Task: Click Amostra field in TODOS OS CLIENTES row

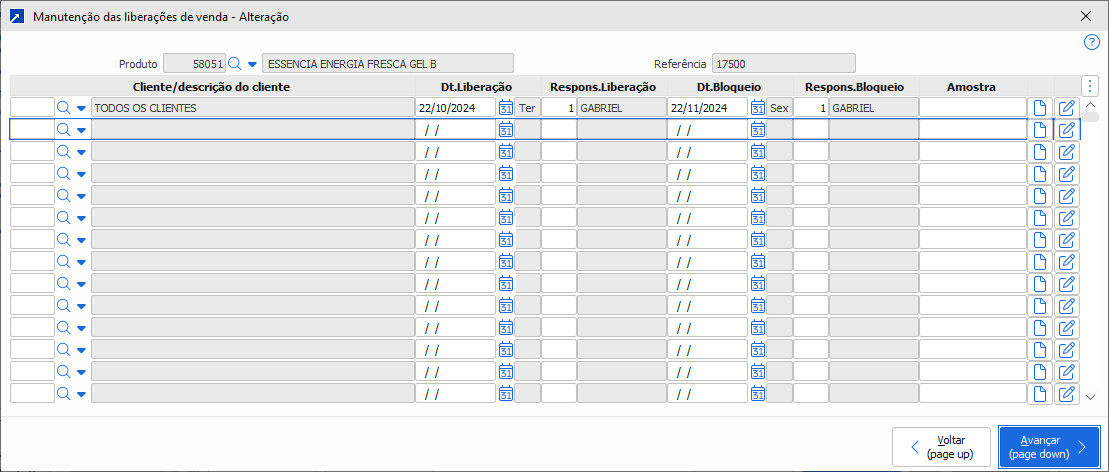Action: tap(972, 108)
